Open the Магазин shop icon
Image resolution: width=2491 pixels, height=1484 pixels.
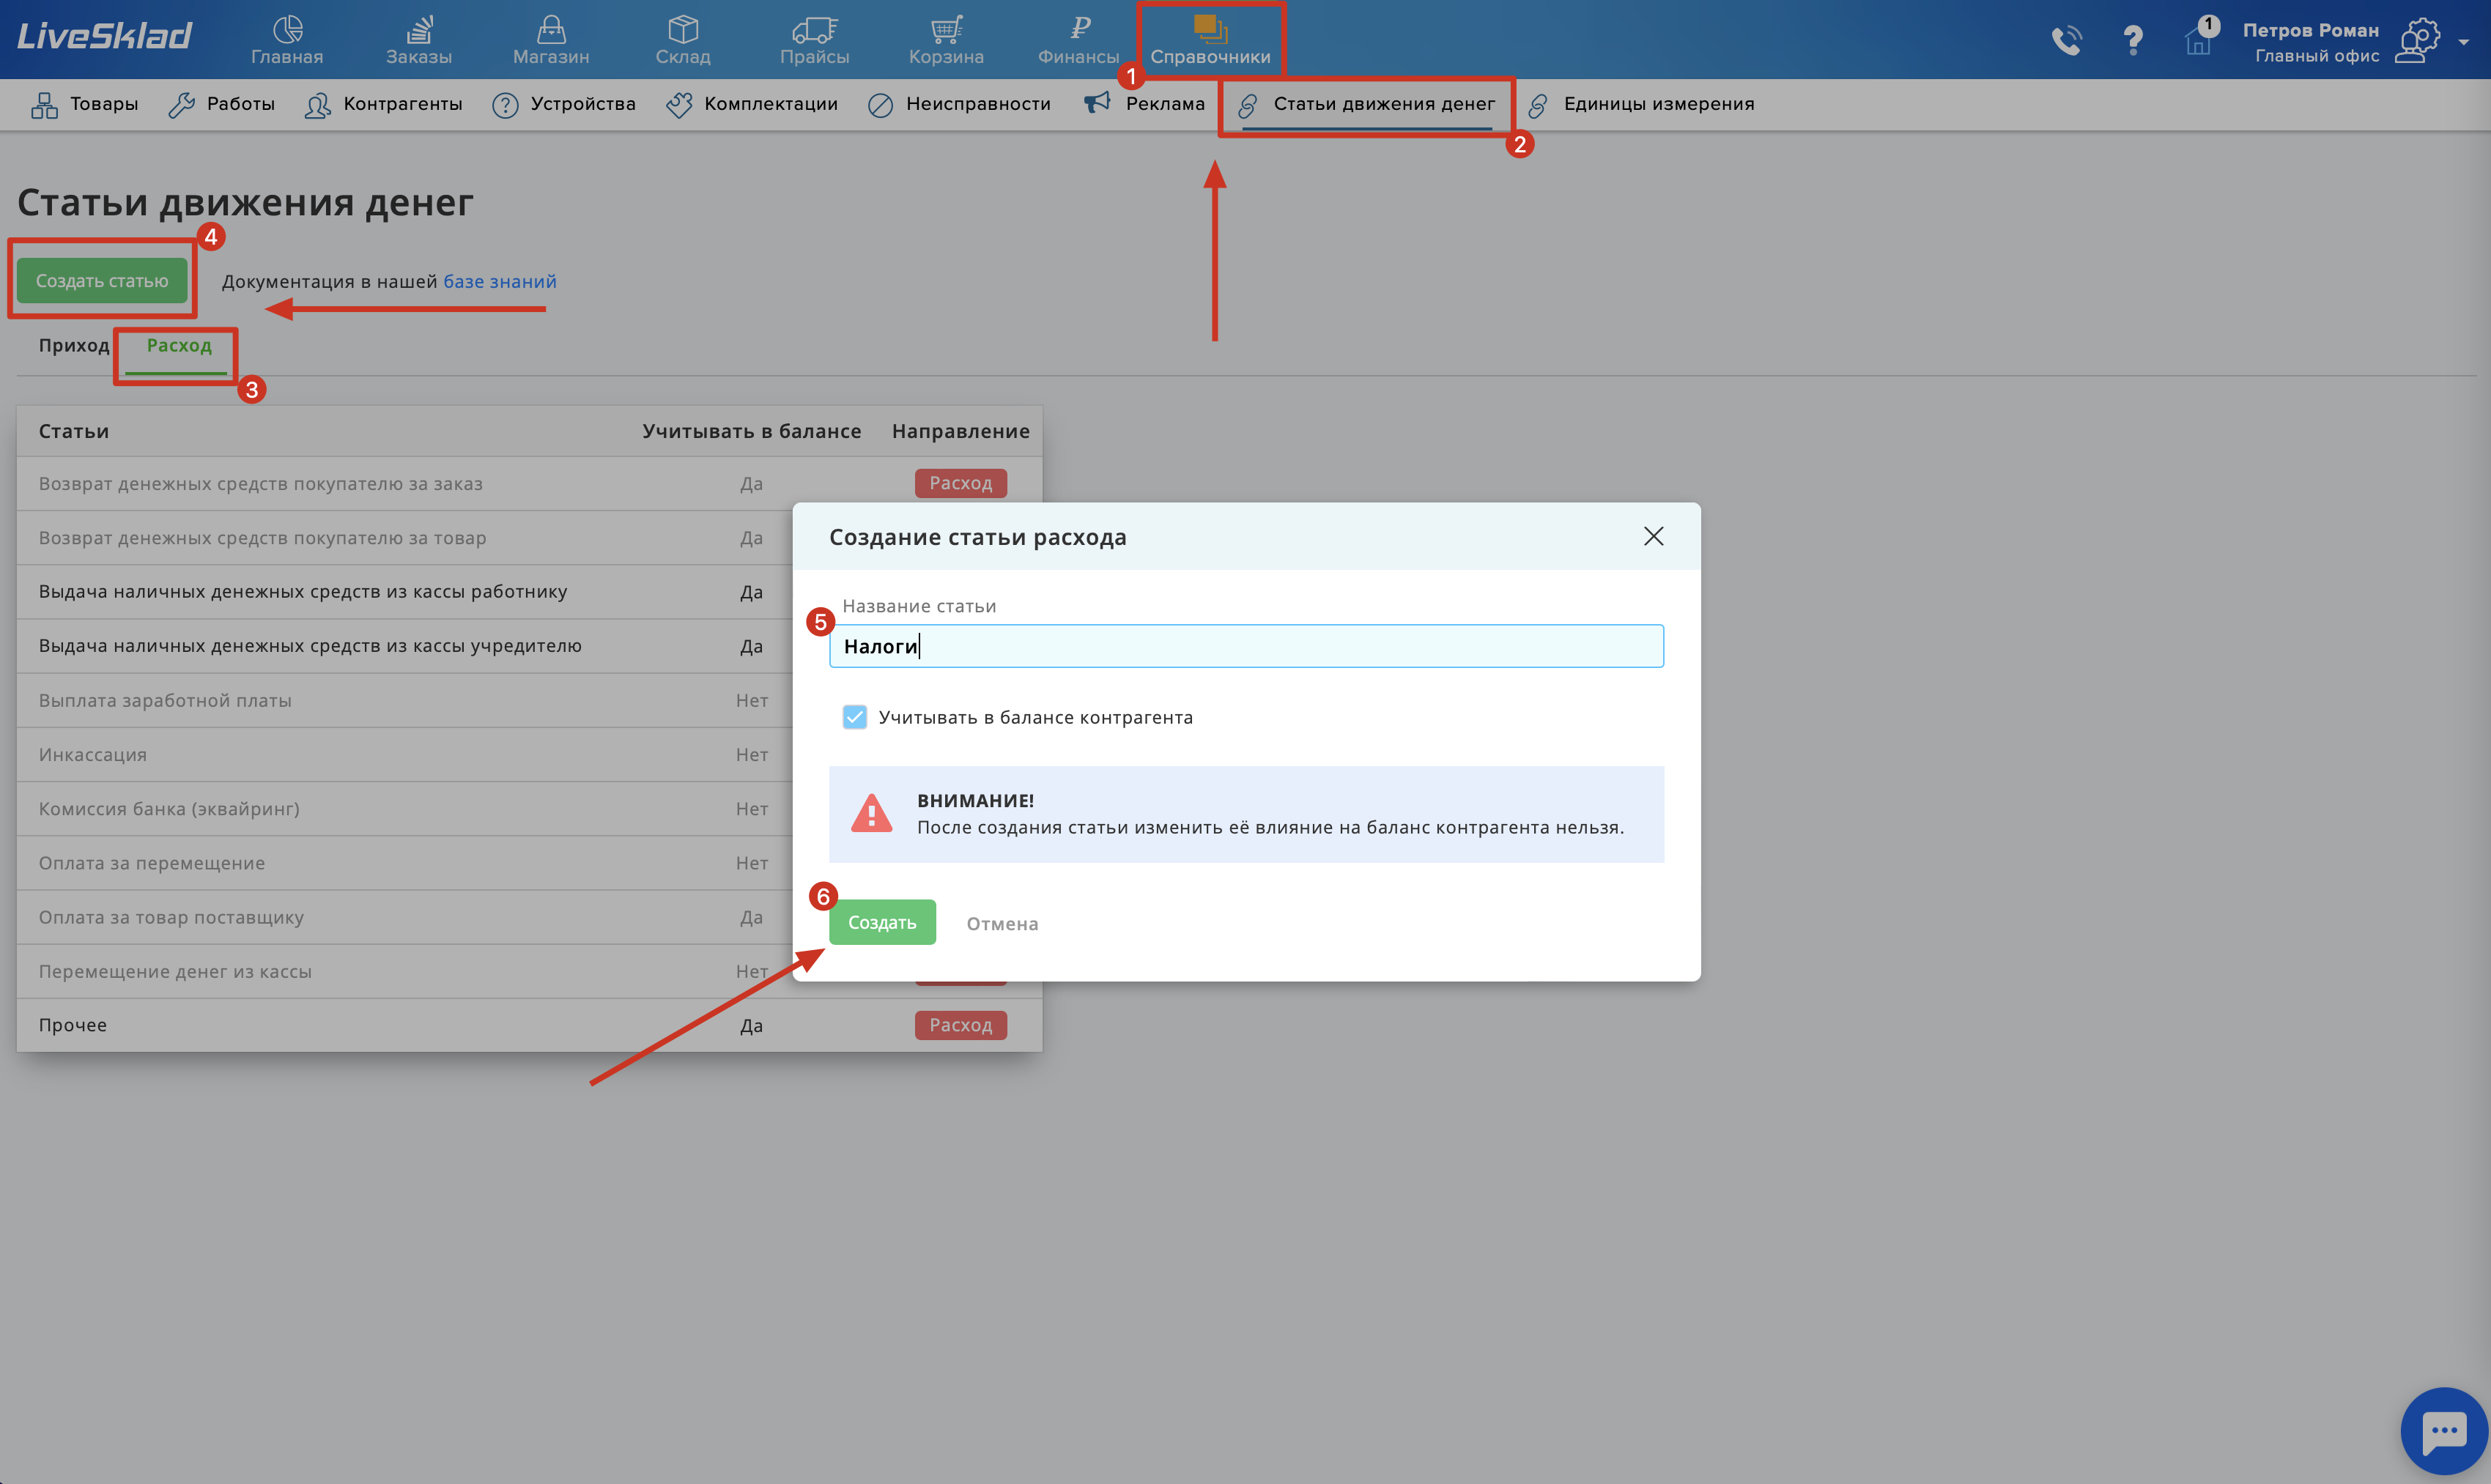coord(551,30)
